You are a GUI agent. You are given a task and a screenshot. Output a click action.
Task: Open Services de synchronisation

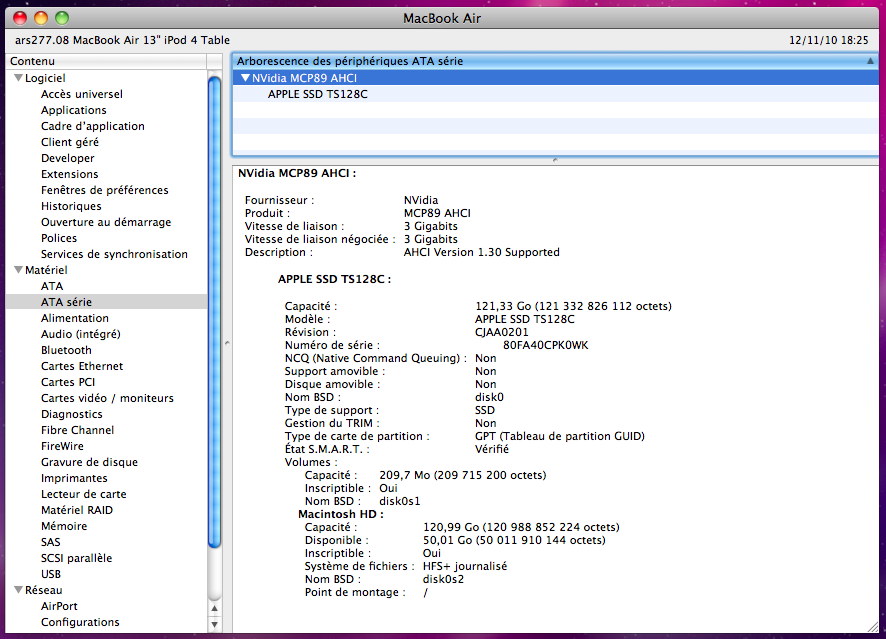coord(114,254)
